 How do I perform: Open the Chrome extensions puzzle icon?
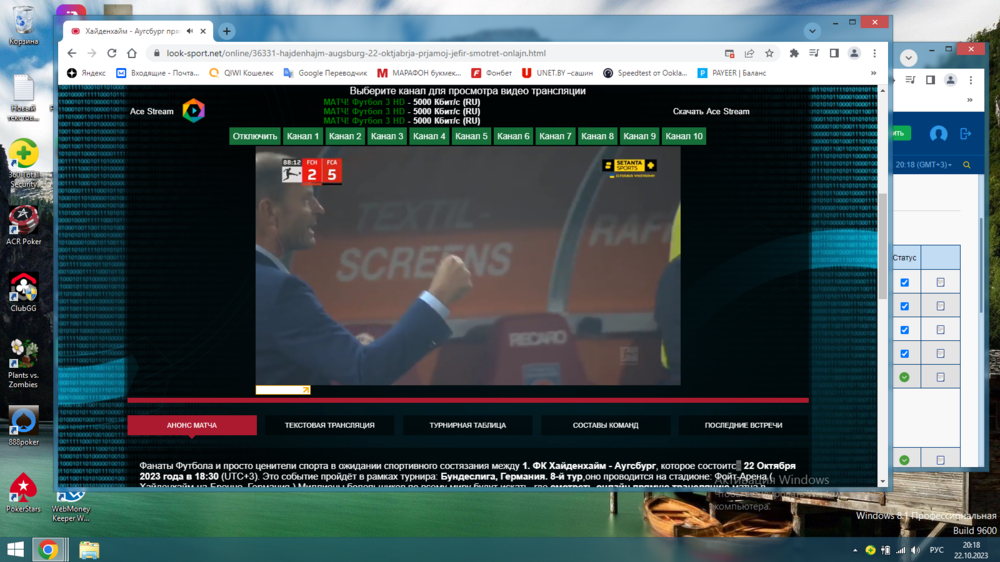pos(794,54)
